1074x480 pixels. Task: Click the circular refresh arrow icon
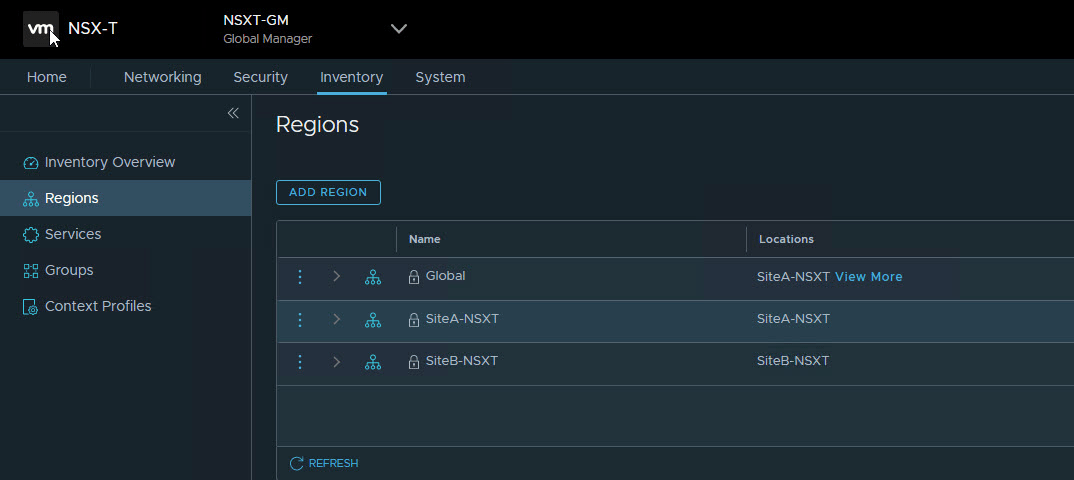297,464
